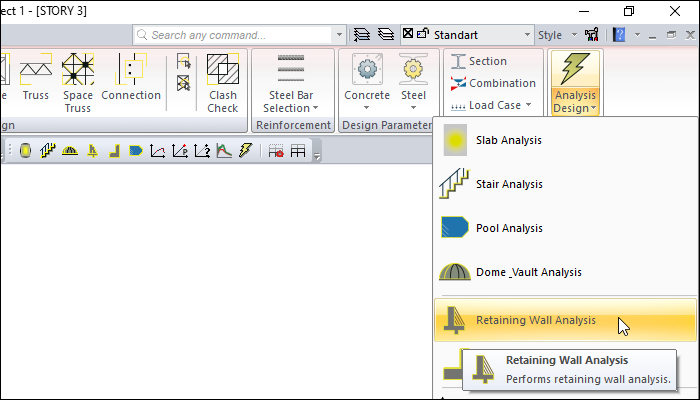Click the upper small selection icon beside Clash Check
The width and height of the screenshot is (700, 400).
[183, 62]
